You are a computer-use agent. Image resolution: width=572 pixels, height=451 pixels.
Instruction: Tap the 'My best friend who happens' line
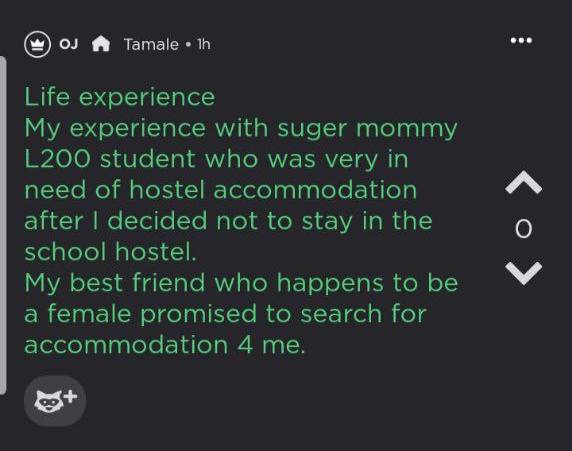241,283
